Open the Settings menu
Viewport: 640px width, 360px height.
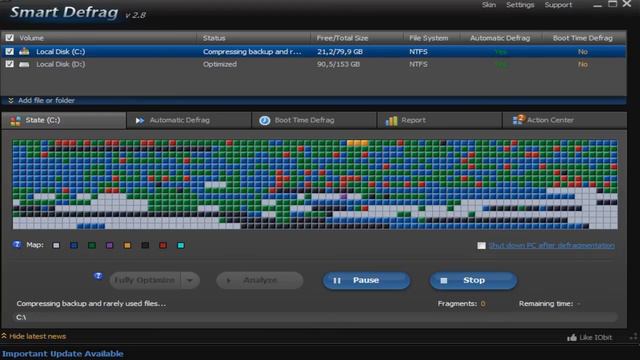520,5
